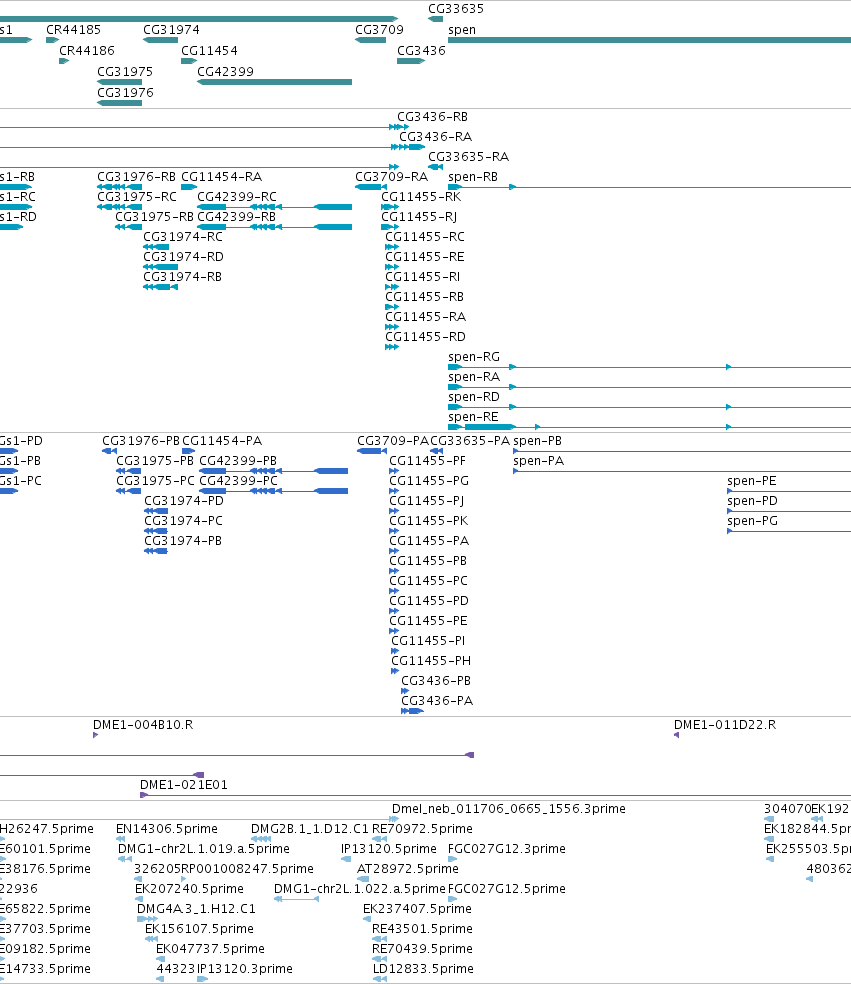Viewport: 851px width, 984px height.
Task: Select EST Dmel_neb_011706_0665_1556.3prime
Action: click(x=509, y=809)
